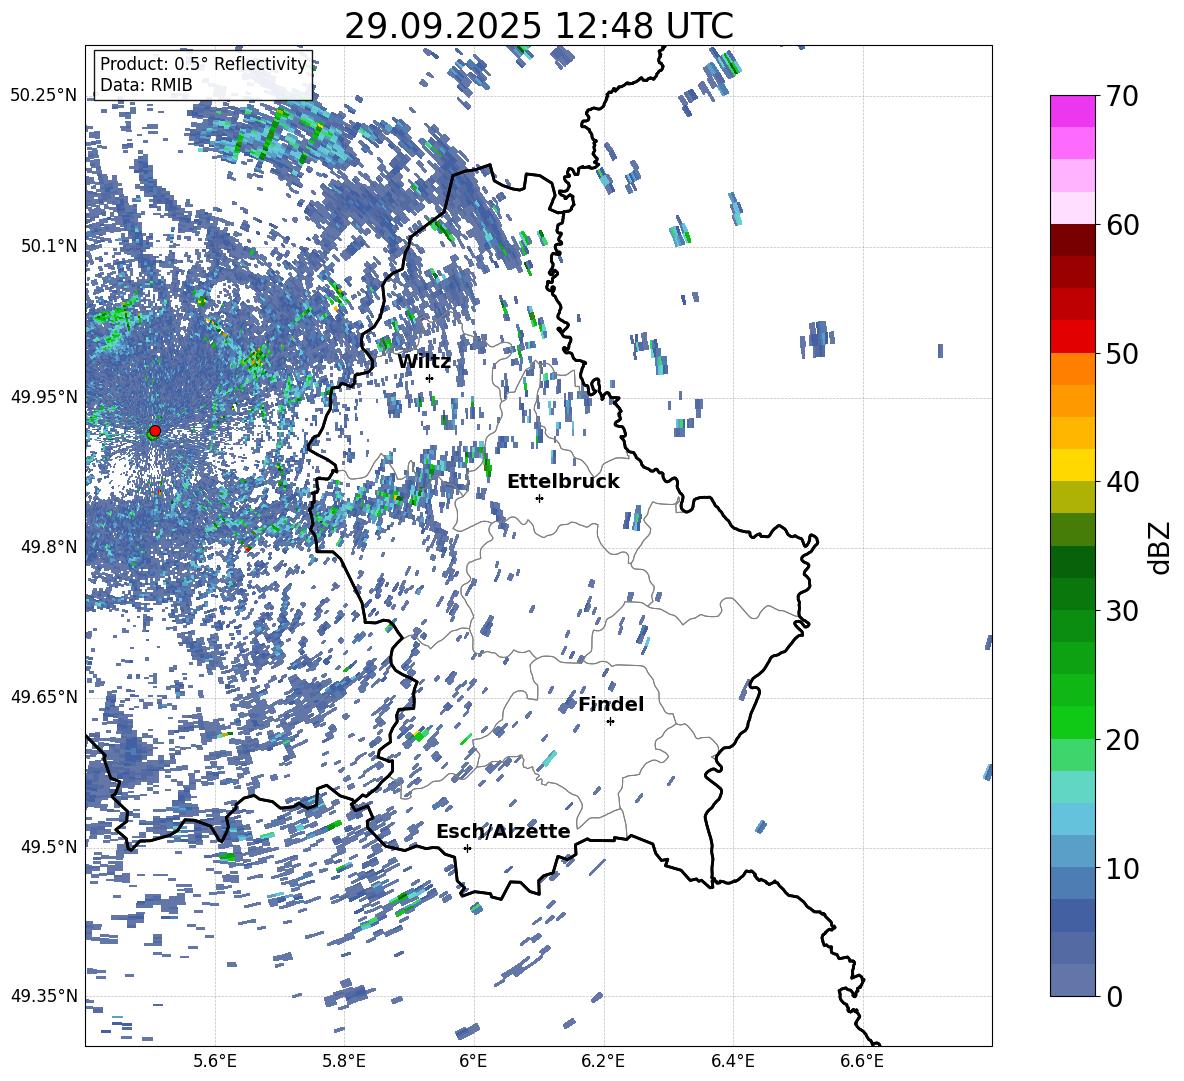The image size is (1184, 1081).
Task: Click the 40 dBZ colorbar tick label
Action: coord(1123,482)
